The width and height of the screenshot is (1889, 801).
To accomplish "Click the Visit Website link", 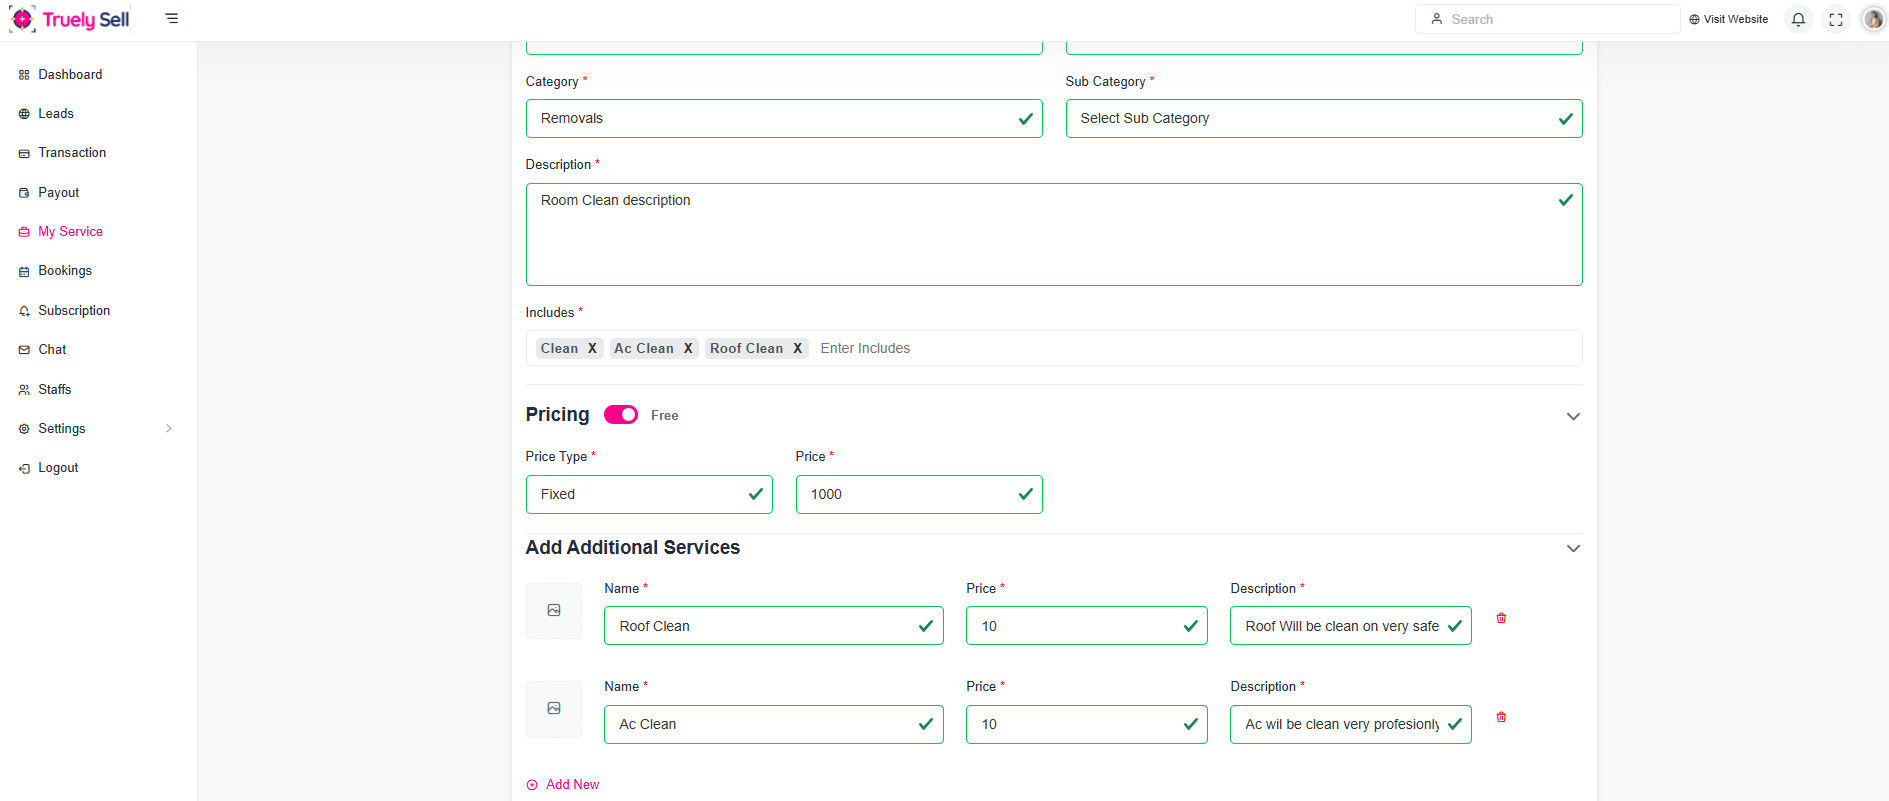I will [x=1728, y=19].
